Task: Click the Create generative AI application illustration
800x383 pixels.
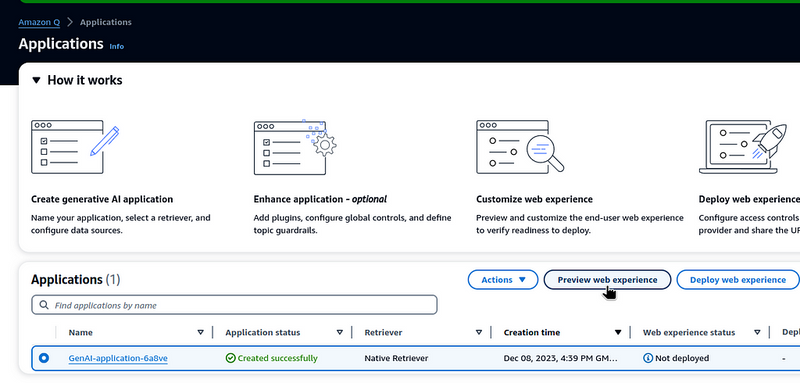Action: (75, 147)
